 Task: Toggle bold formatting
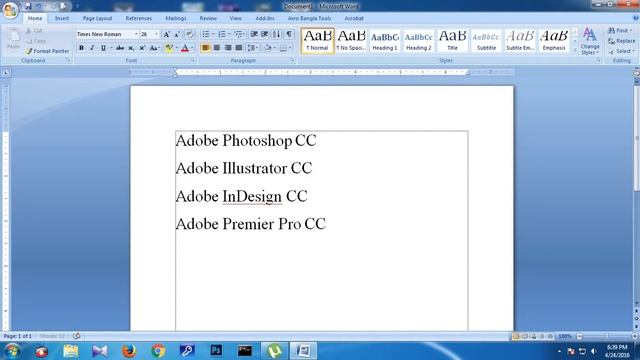[x=81, y=48]
